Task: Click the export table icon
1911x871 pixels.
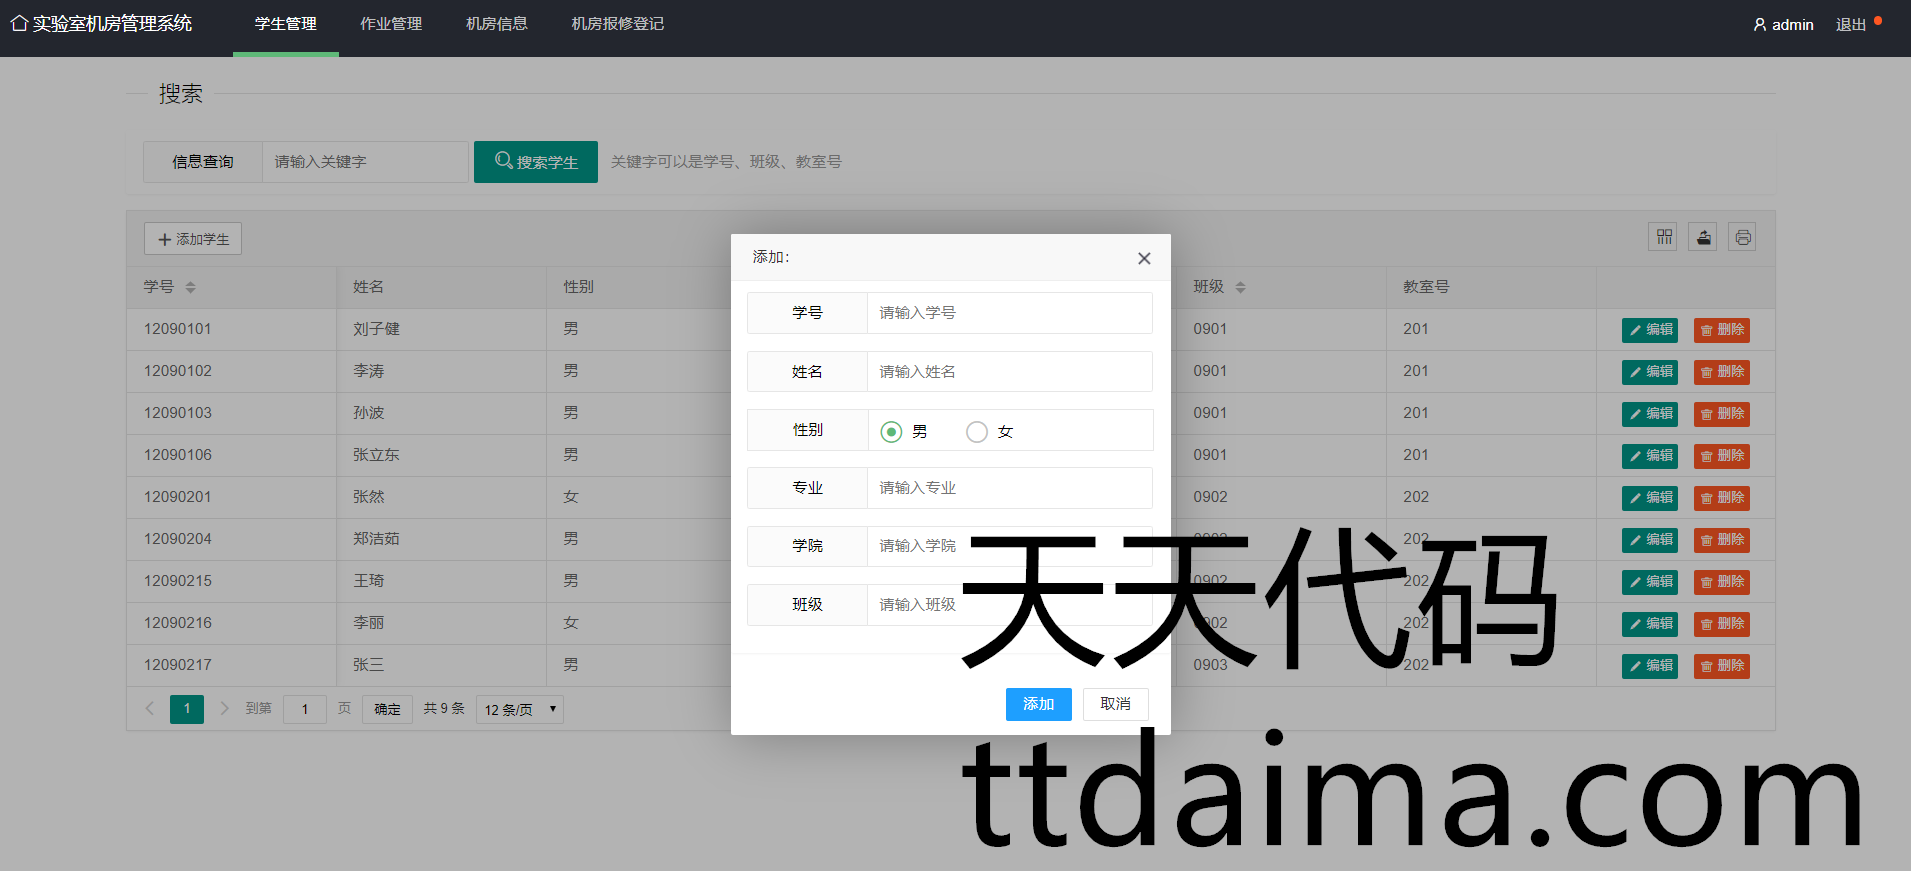Action: point(1703,237)
